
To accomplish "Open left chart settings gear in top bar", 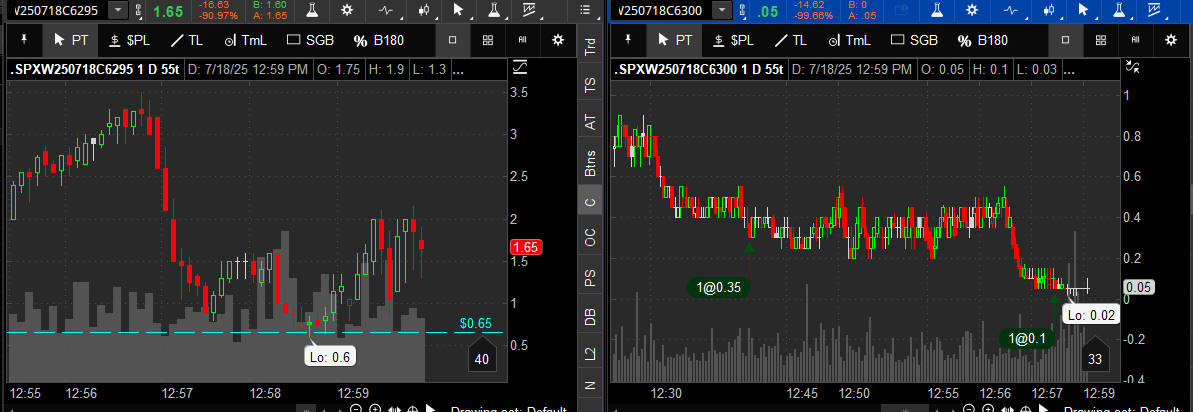I will click(x=347, y=11).
